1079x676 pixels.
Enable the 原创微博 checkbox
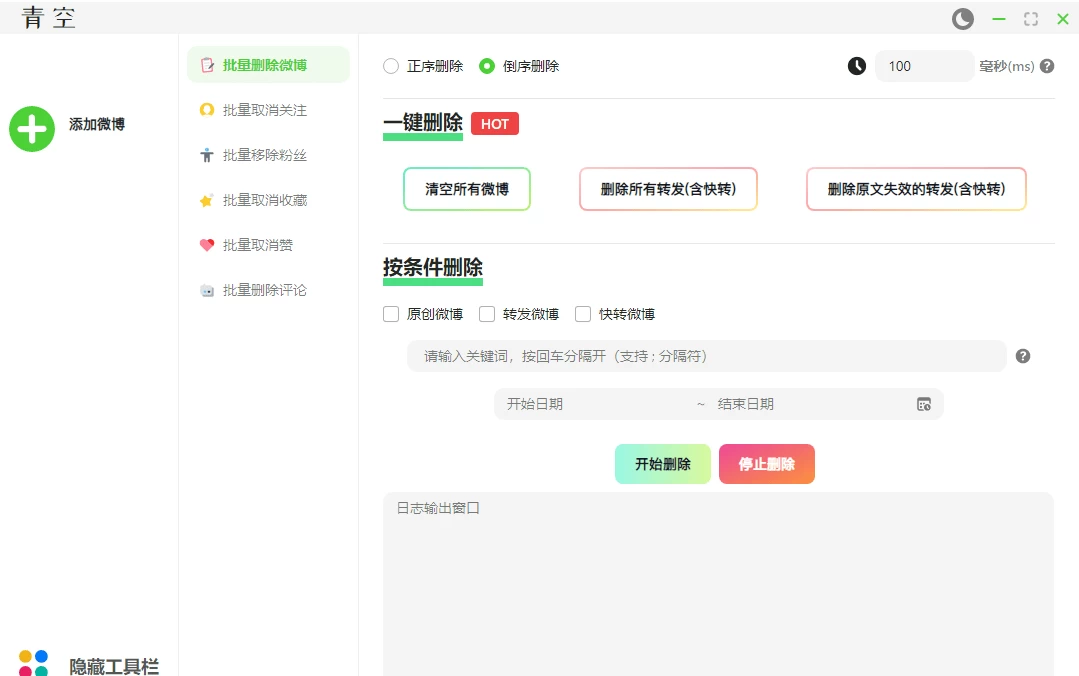[x=391, y=314]
